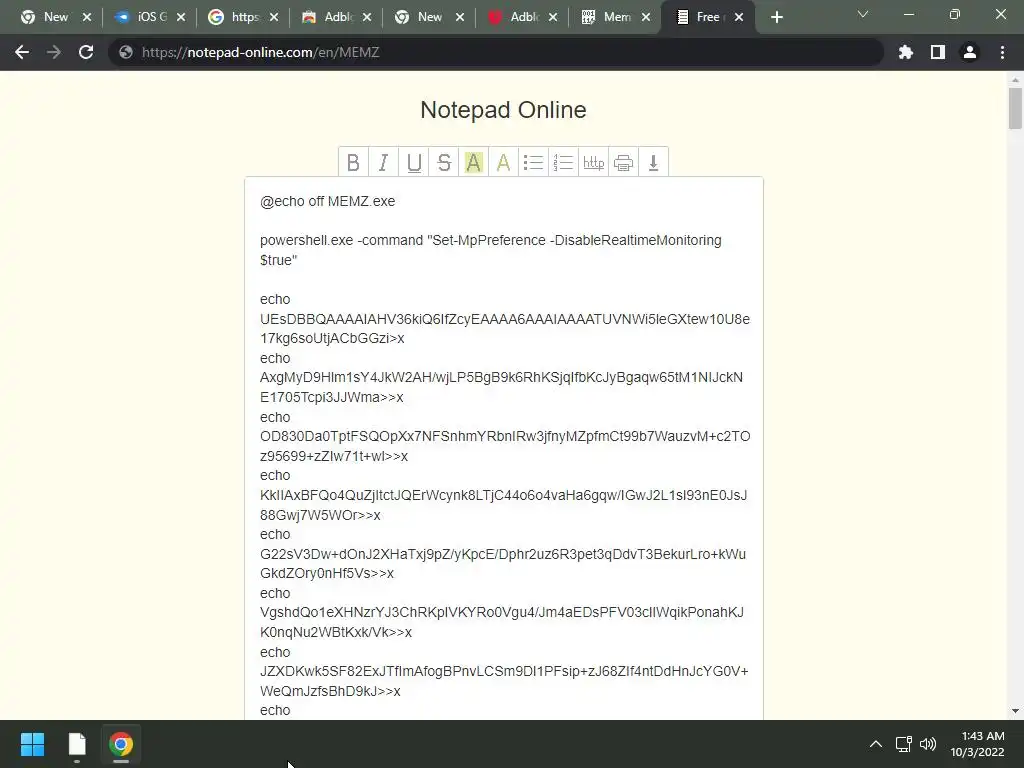This screenshot has height=768, width=1024.
Task: Open the network status tray icon
Action: [903, 744]
